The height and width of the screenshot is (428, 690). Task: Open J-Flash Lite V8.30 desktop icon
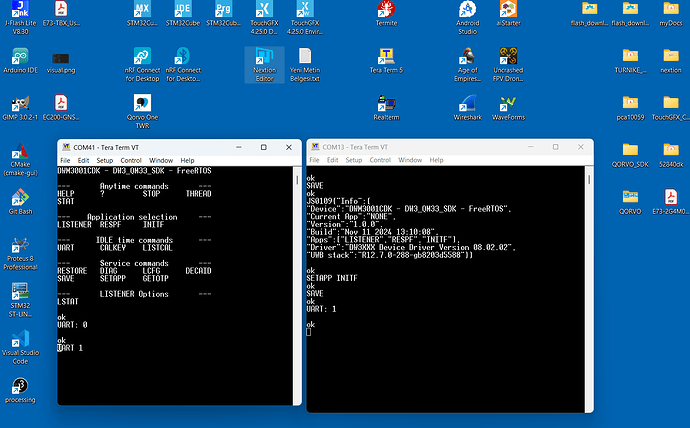20,18
